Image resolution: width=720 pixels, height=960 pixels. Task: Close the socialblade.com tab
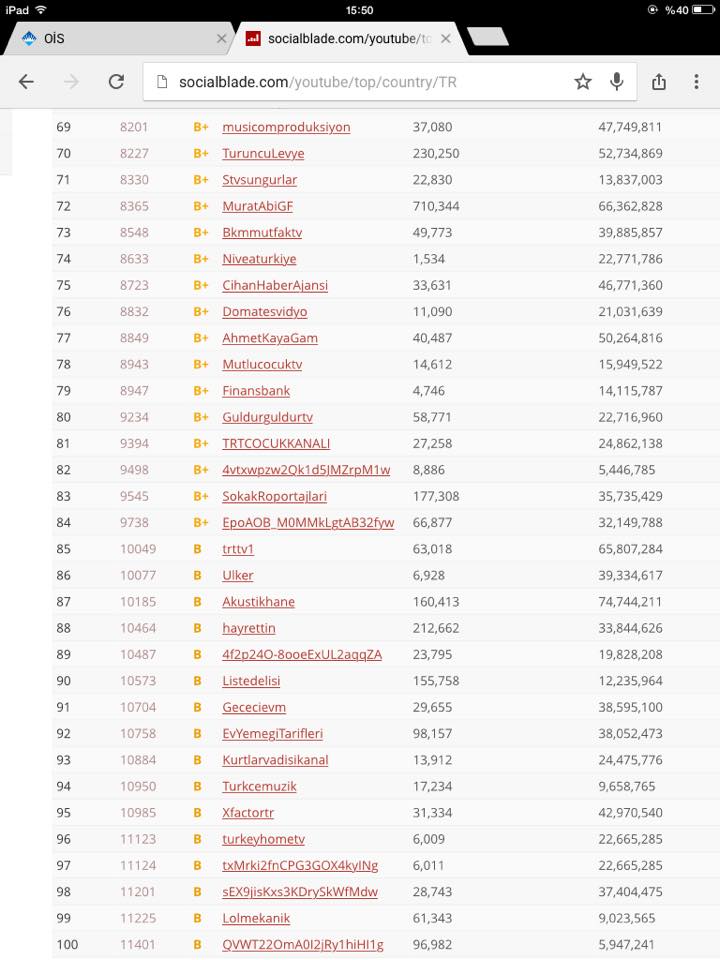(x=446, y=39)
